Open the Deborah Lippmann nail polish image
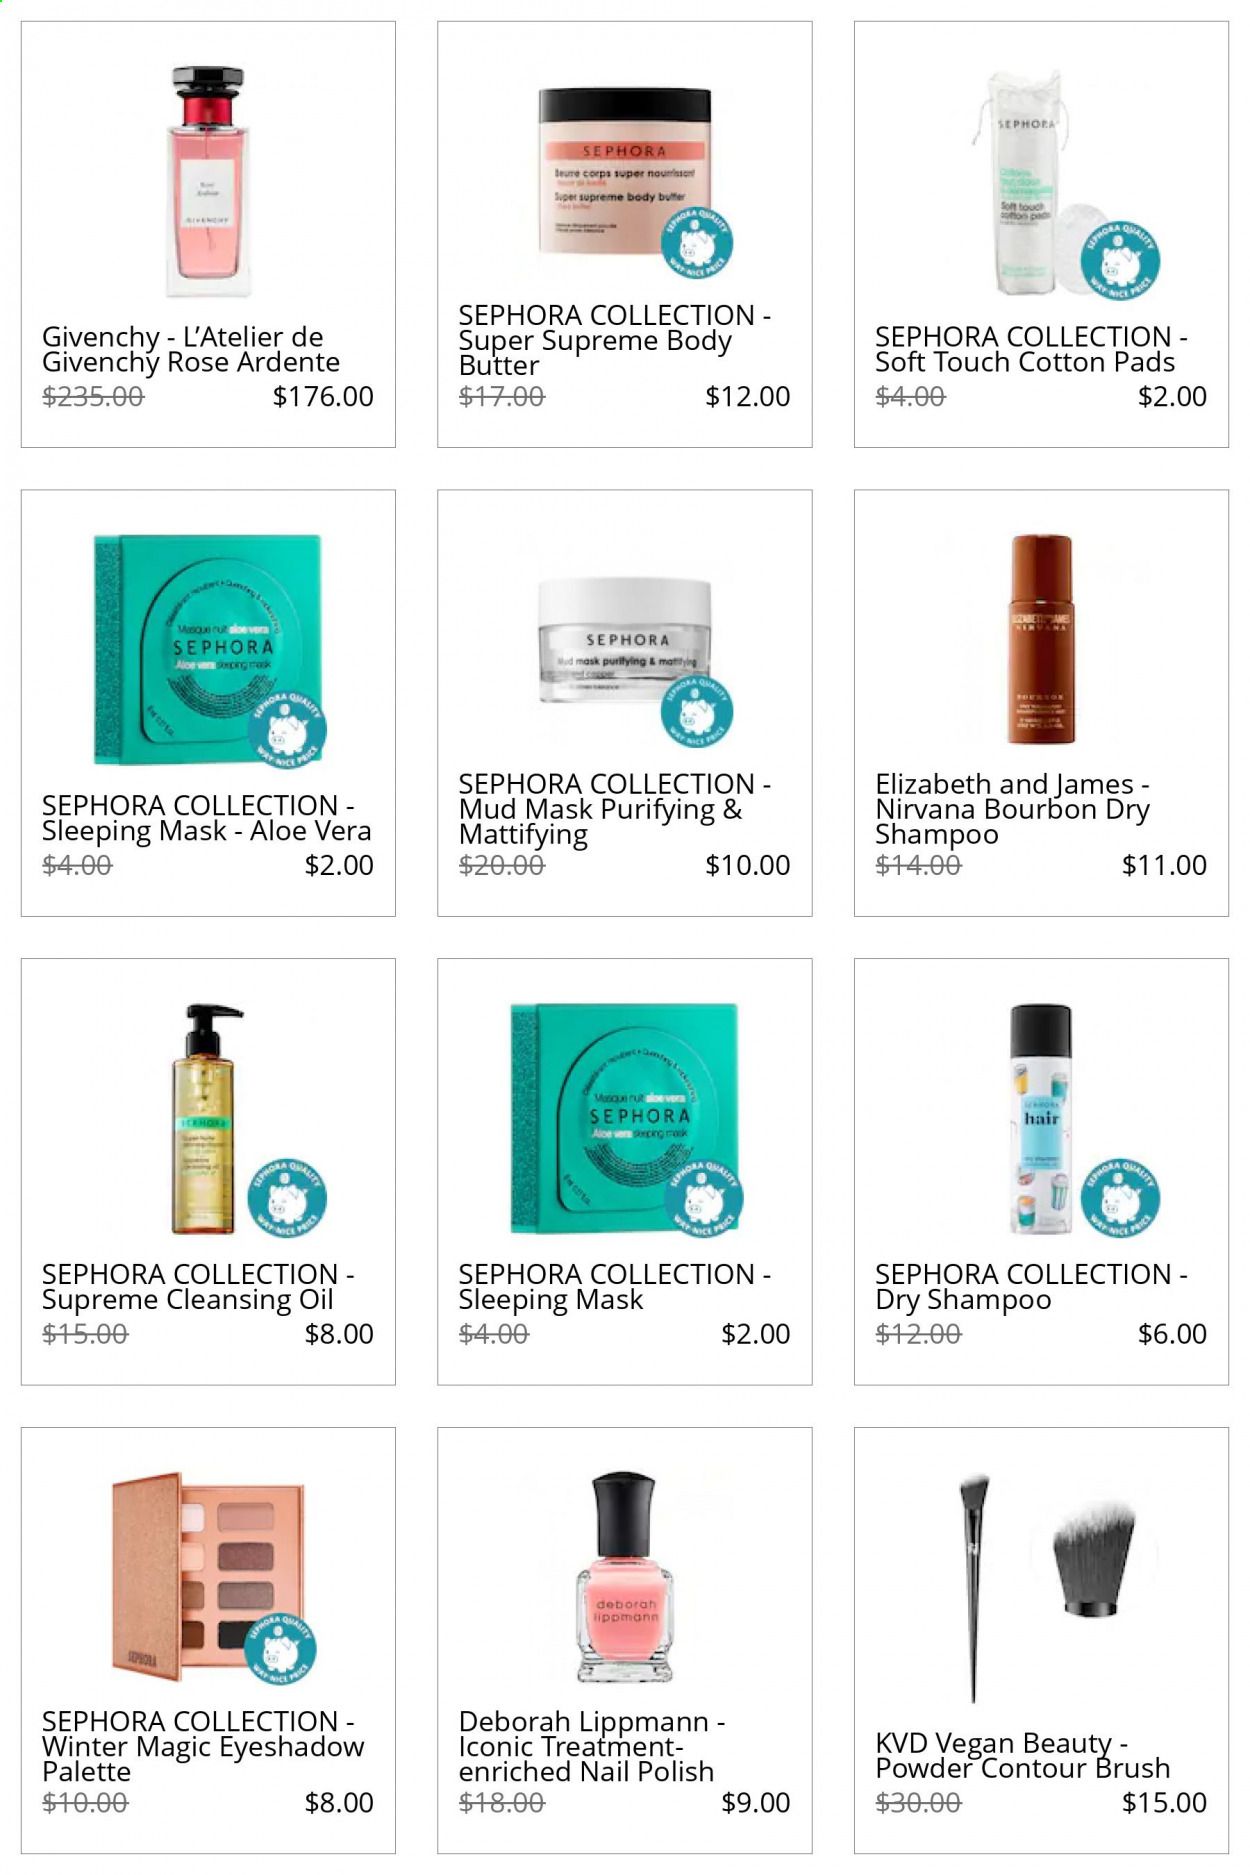Viewport: 1250px width, 1875px height. (x=625, y=1577)
